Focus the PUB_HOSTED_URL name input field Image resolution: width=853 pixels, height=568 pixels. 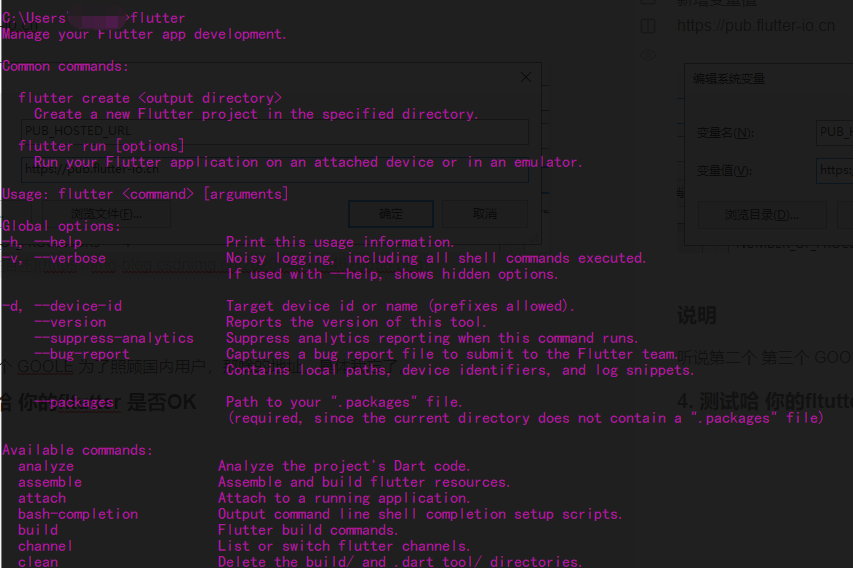[275, 131]
